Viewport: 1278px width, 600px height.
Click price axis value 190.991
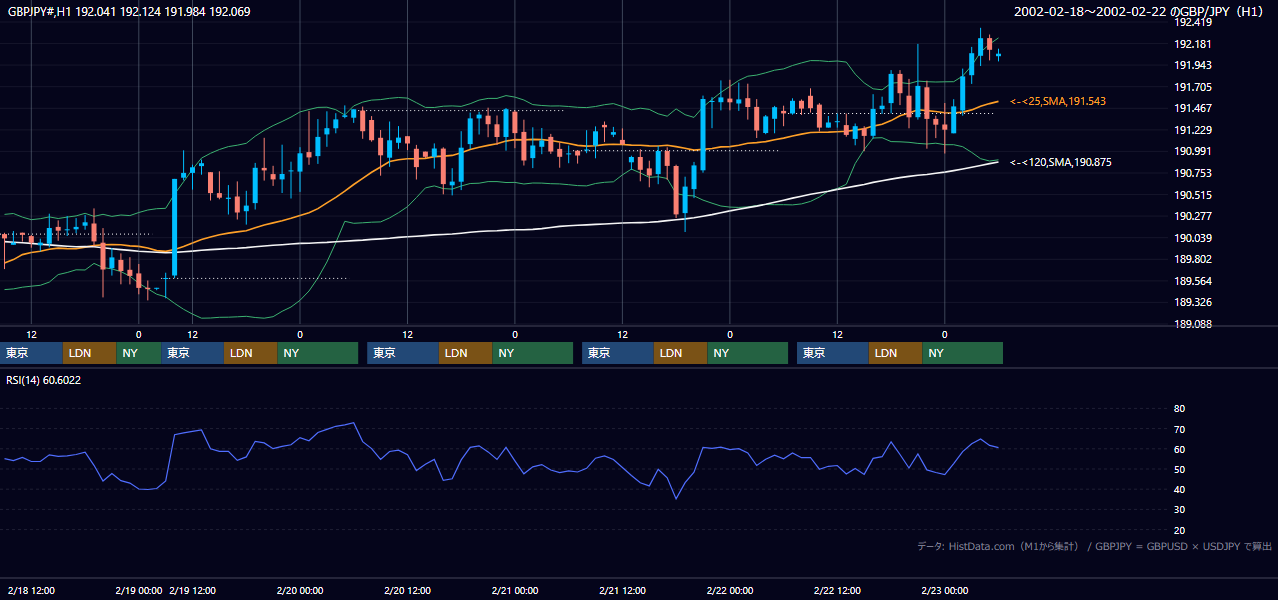pos(1192,151)
